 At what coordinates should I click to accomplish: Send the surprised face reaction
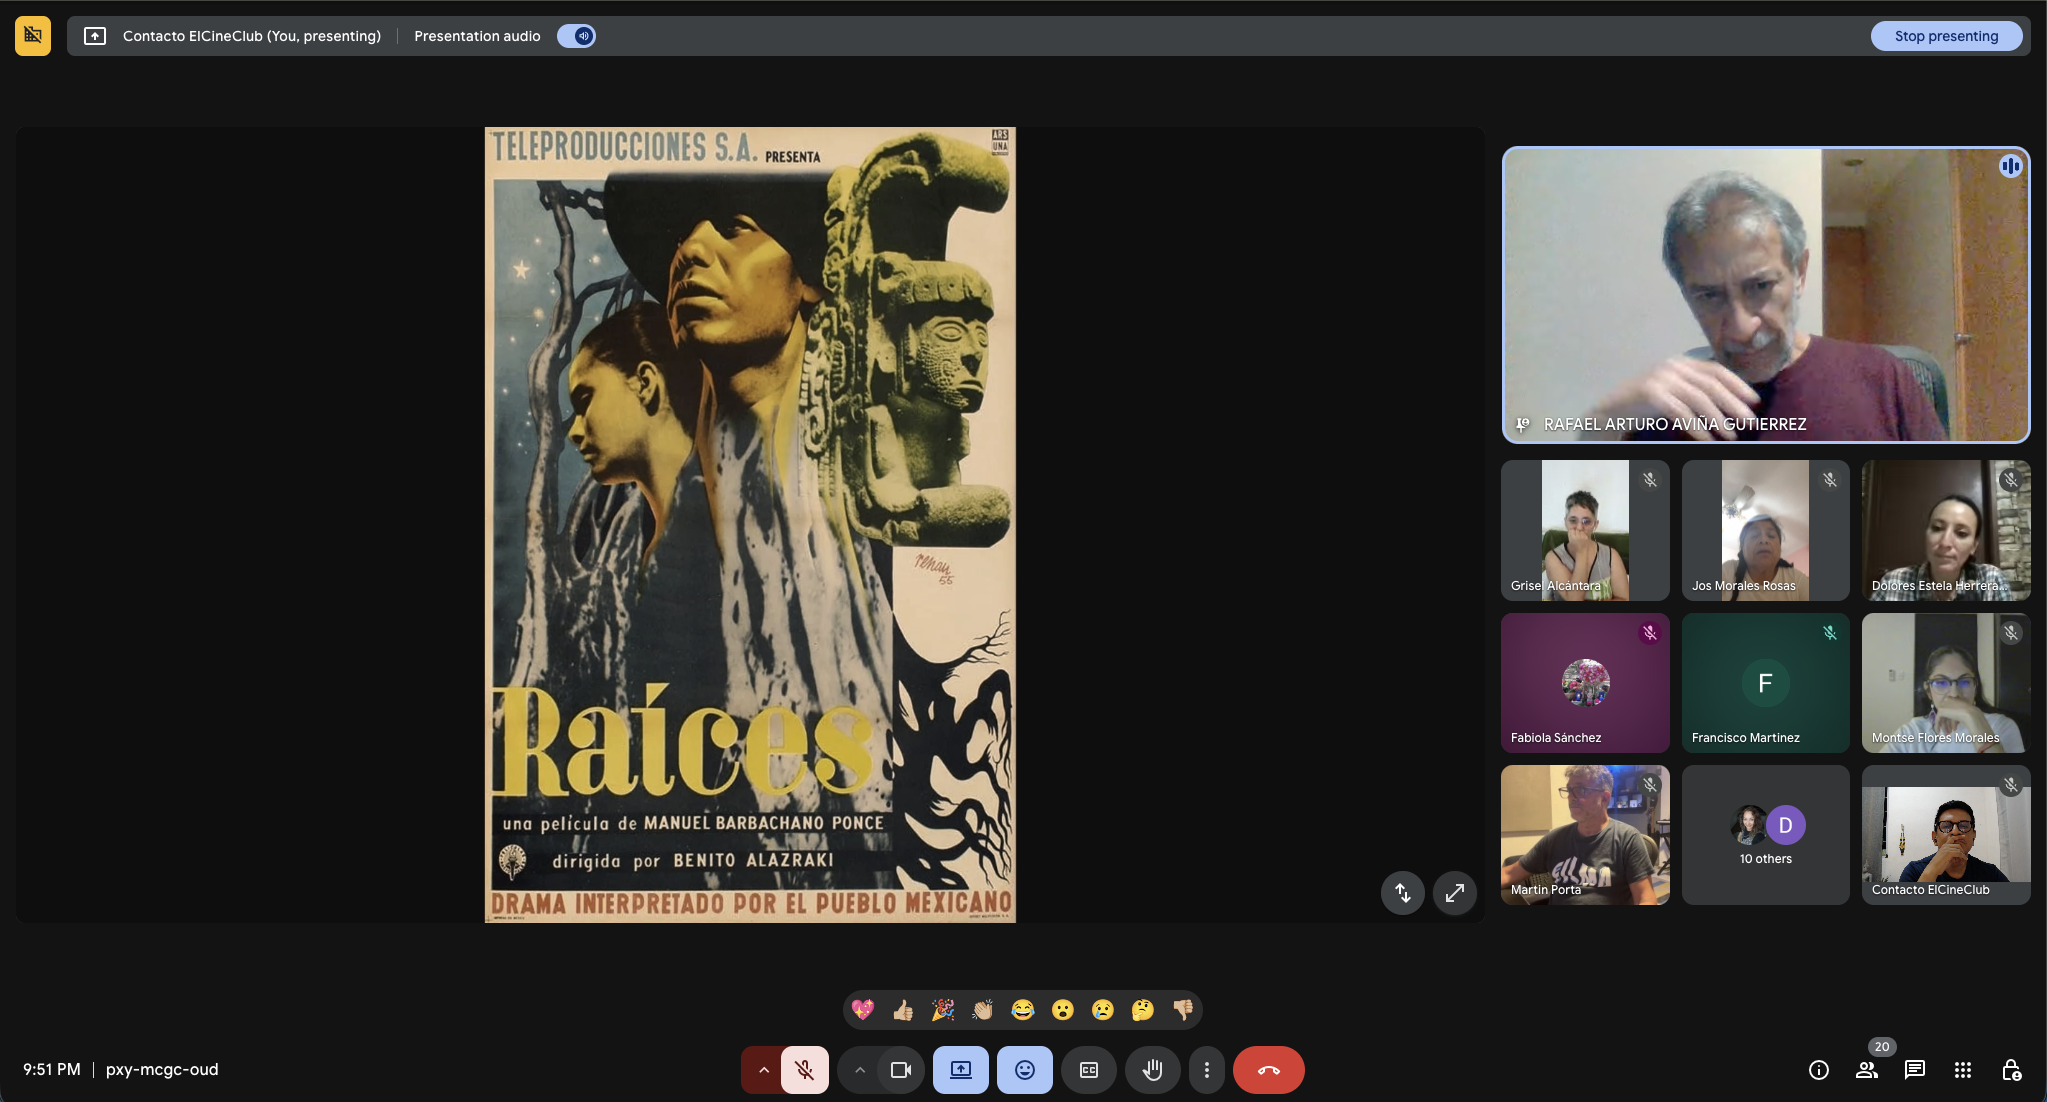pyautogui.click(x=1062, y=1010)
